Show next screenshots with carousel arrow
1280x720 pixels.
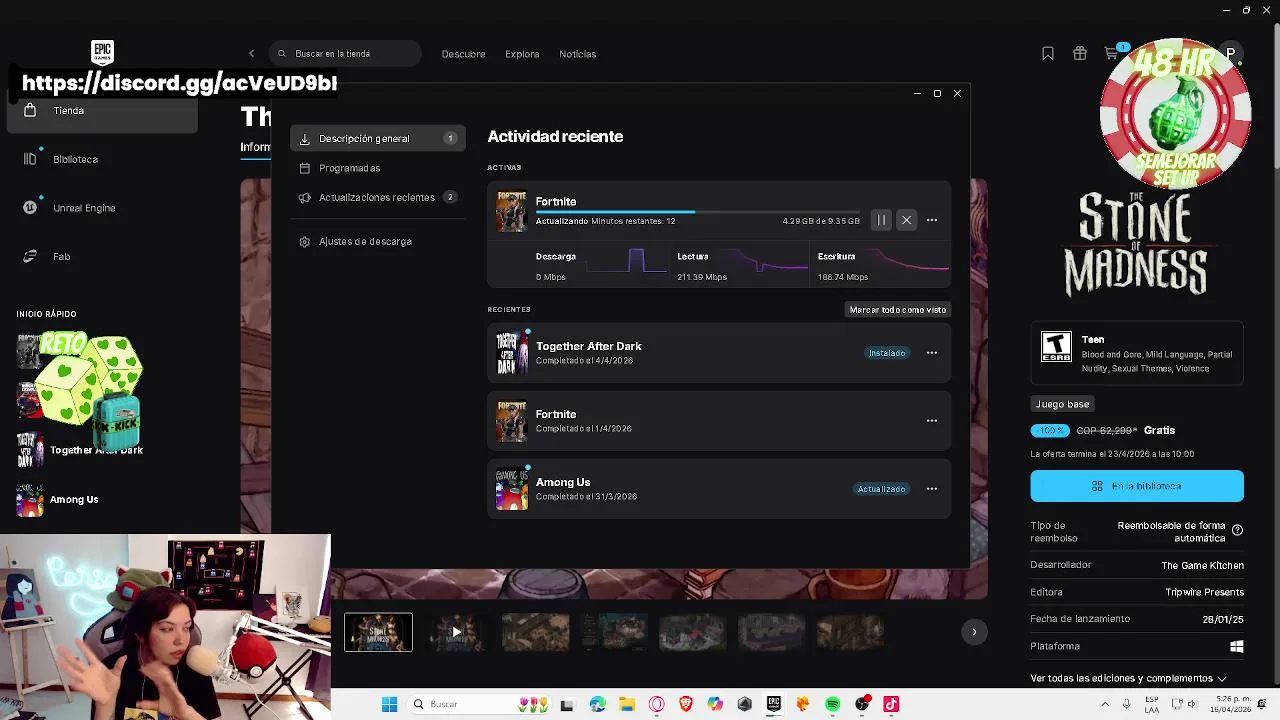point(974,632)
